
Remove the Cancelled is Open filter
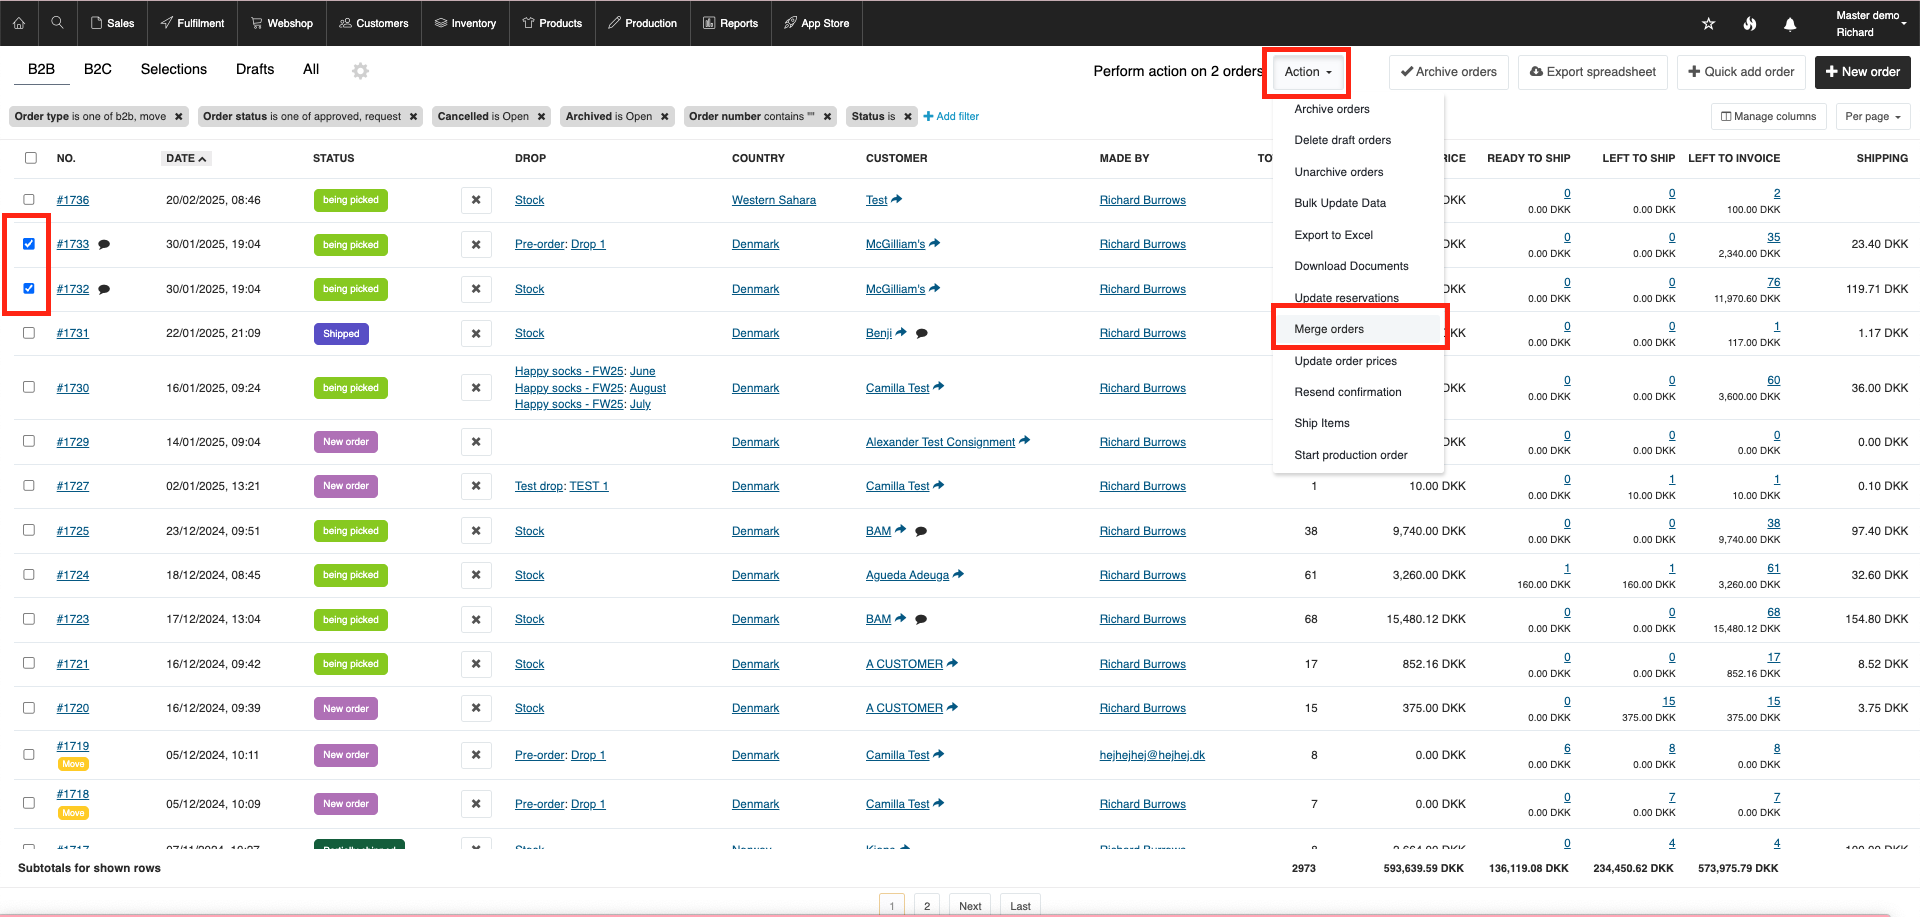point(541,117)
